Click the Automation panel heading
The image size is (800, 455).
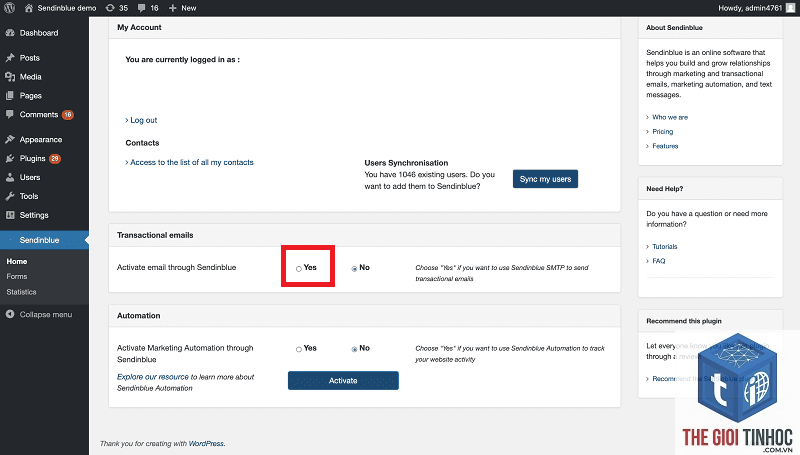point(139,316)
